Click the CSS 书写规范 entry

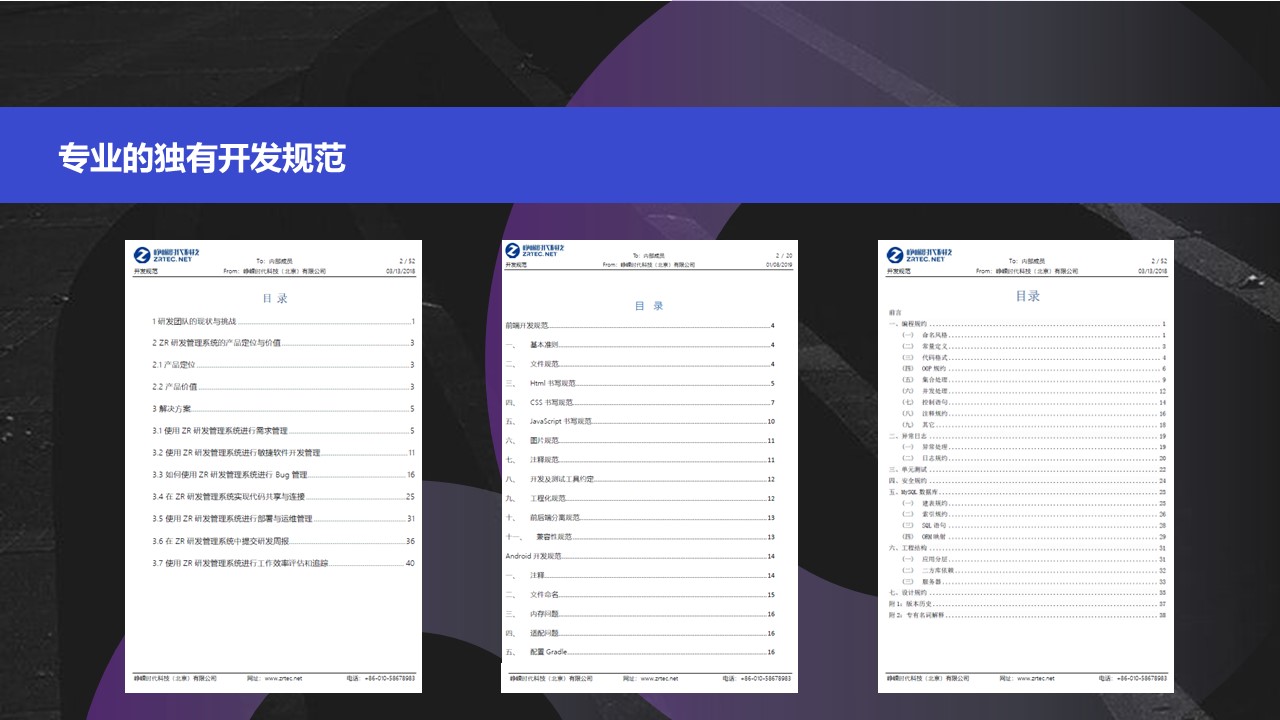[x=640, y=403]
